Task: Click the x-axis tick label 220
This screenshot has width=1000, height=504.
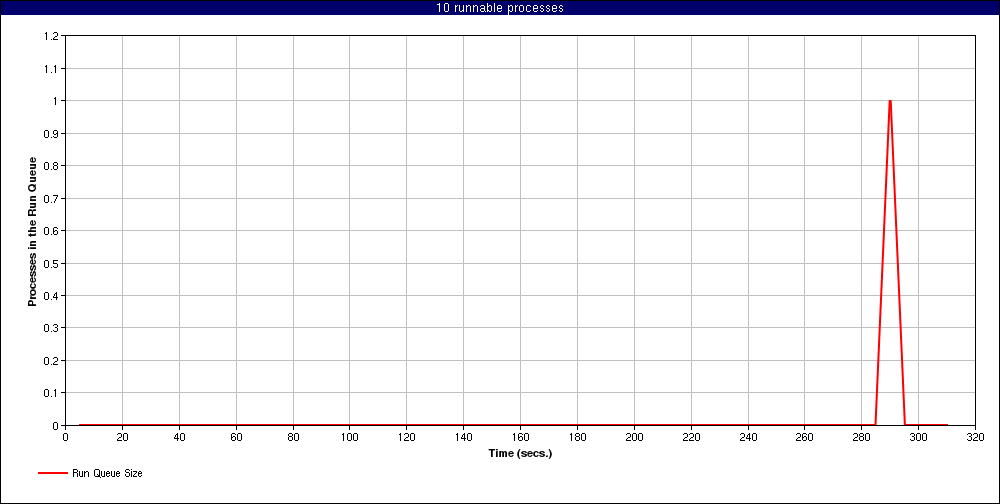Action: coord(691,437)
